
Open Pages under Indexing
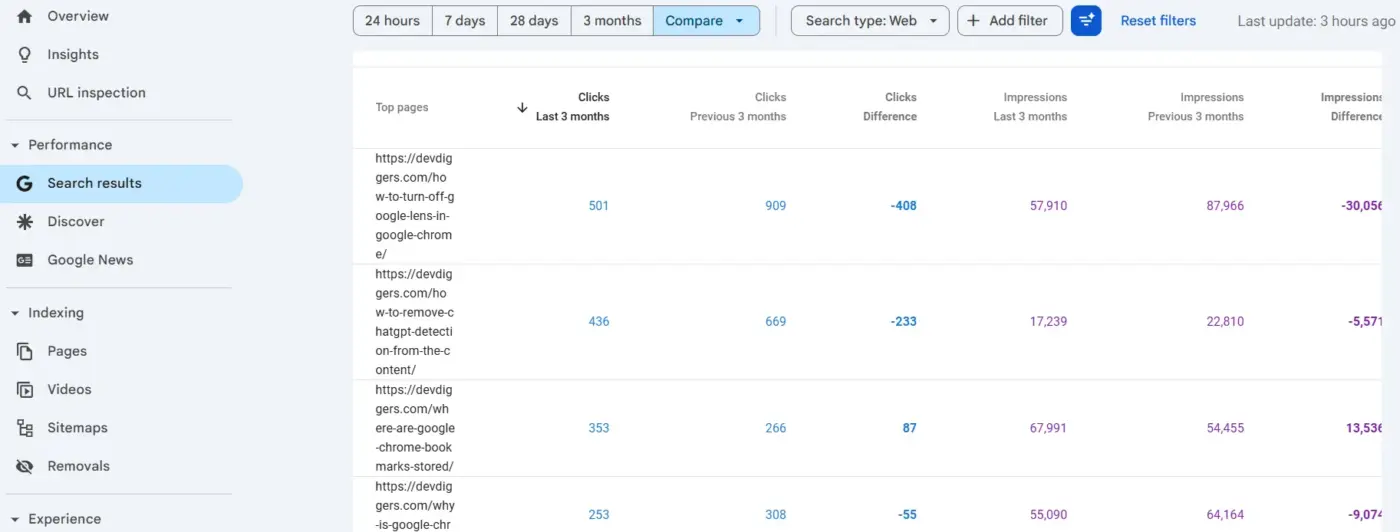point(67,351)
